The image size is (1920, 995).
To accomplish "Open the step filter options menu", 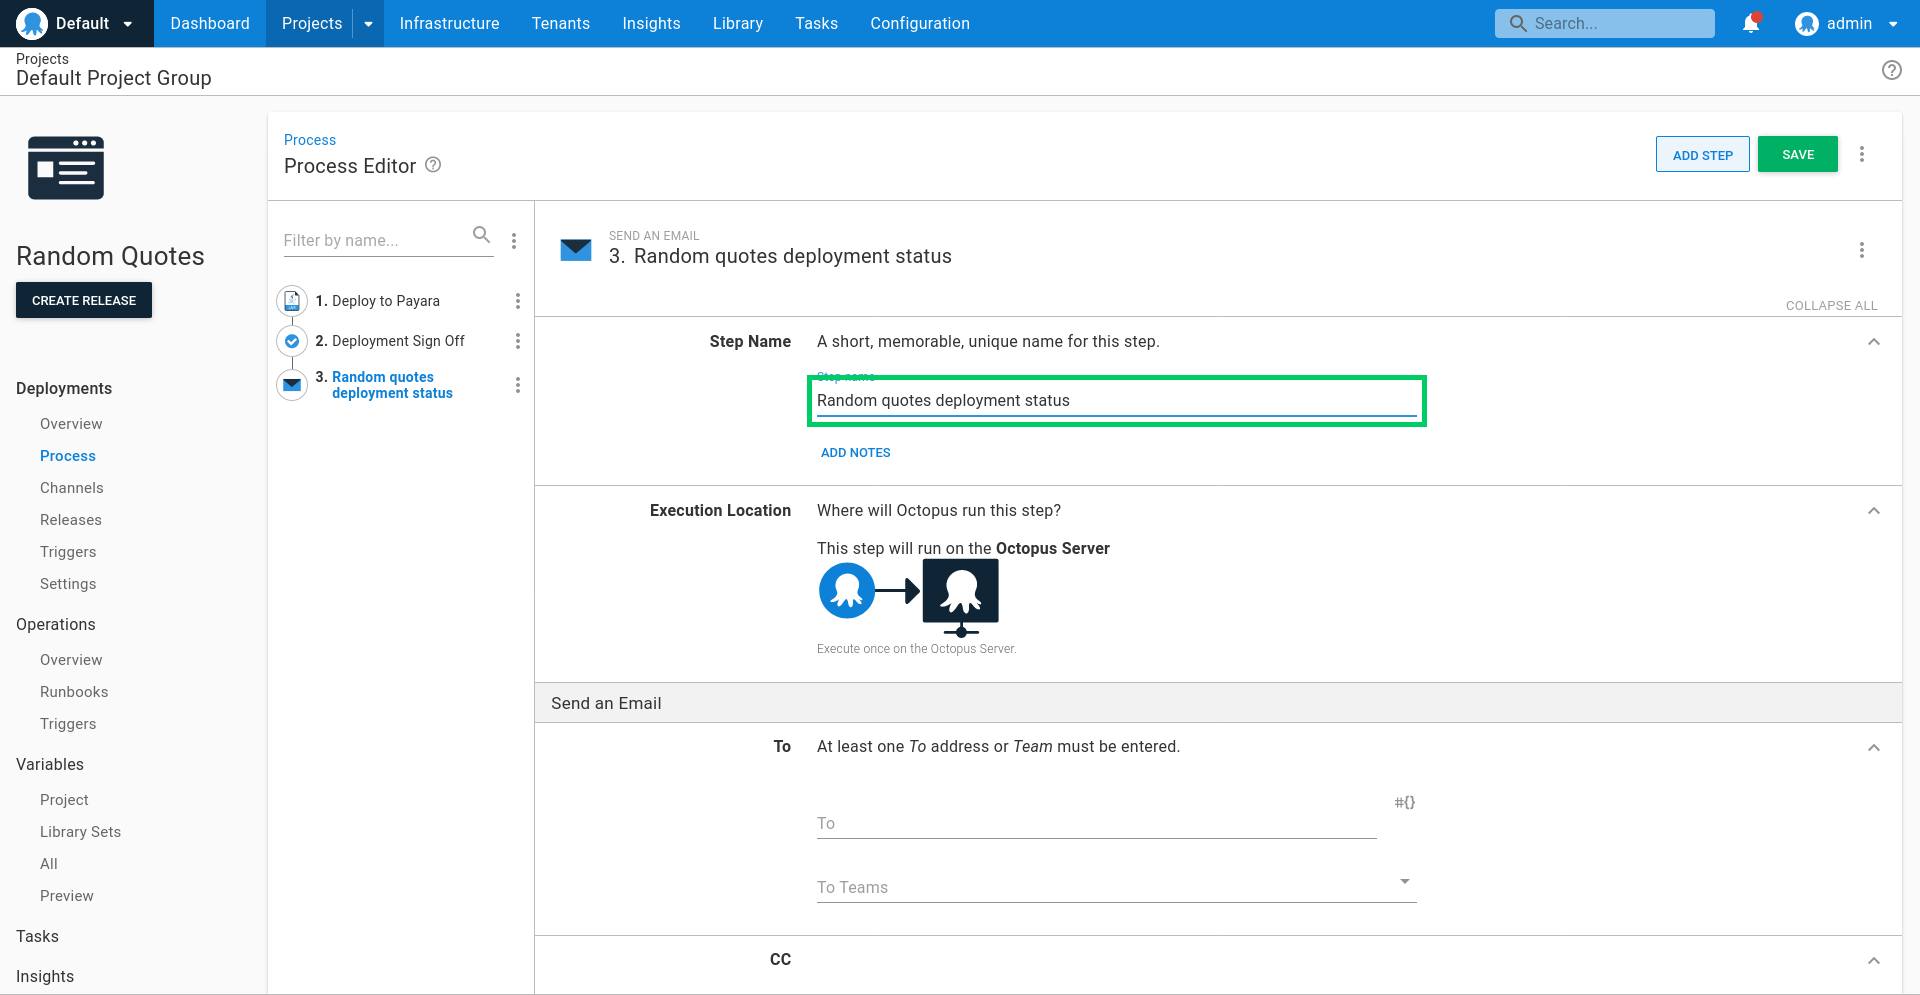I will pos(514,240).
